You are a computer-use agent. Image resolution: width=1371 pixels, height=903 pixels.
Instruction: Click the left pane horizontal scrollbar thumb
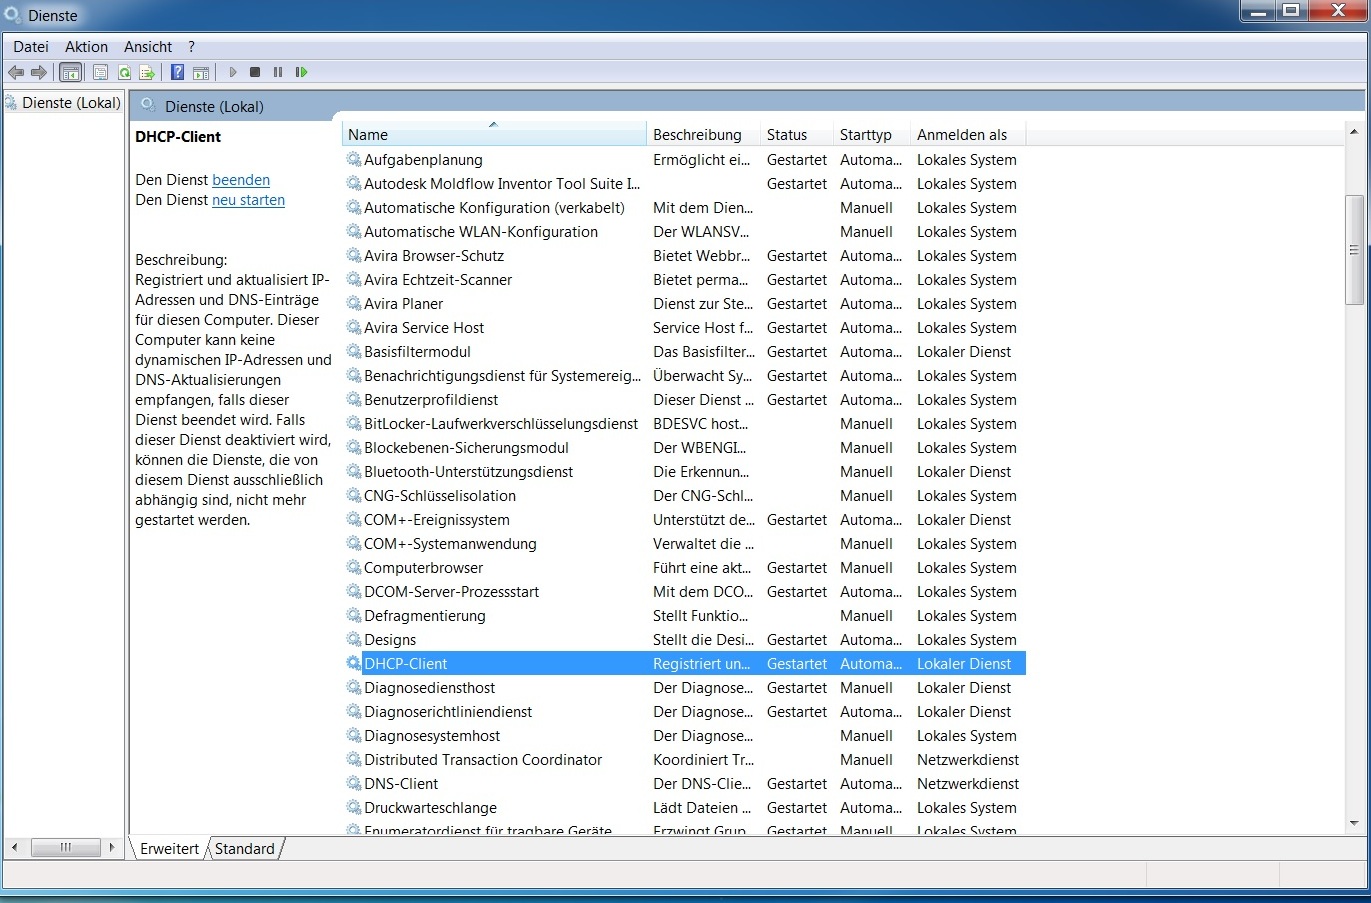click(66, 848)
